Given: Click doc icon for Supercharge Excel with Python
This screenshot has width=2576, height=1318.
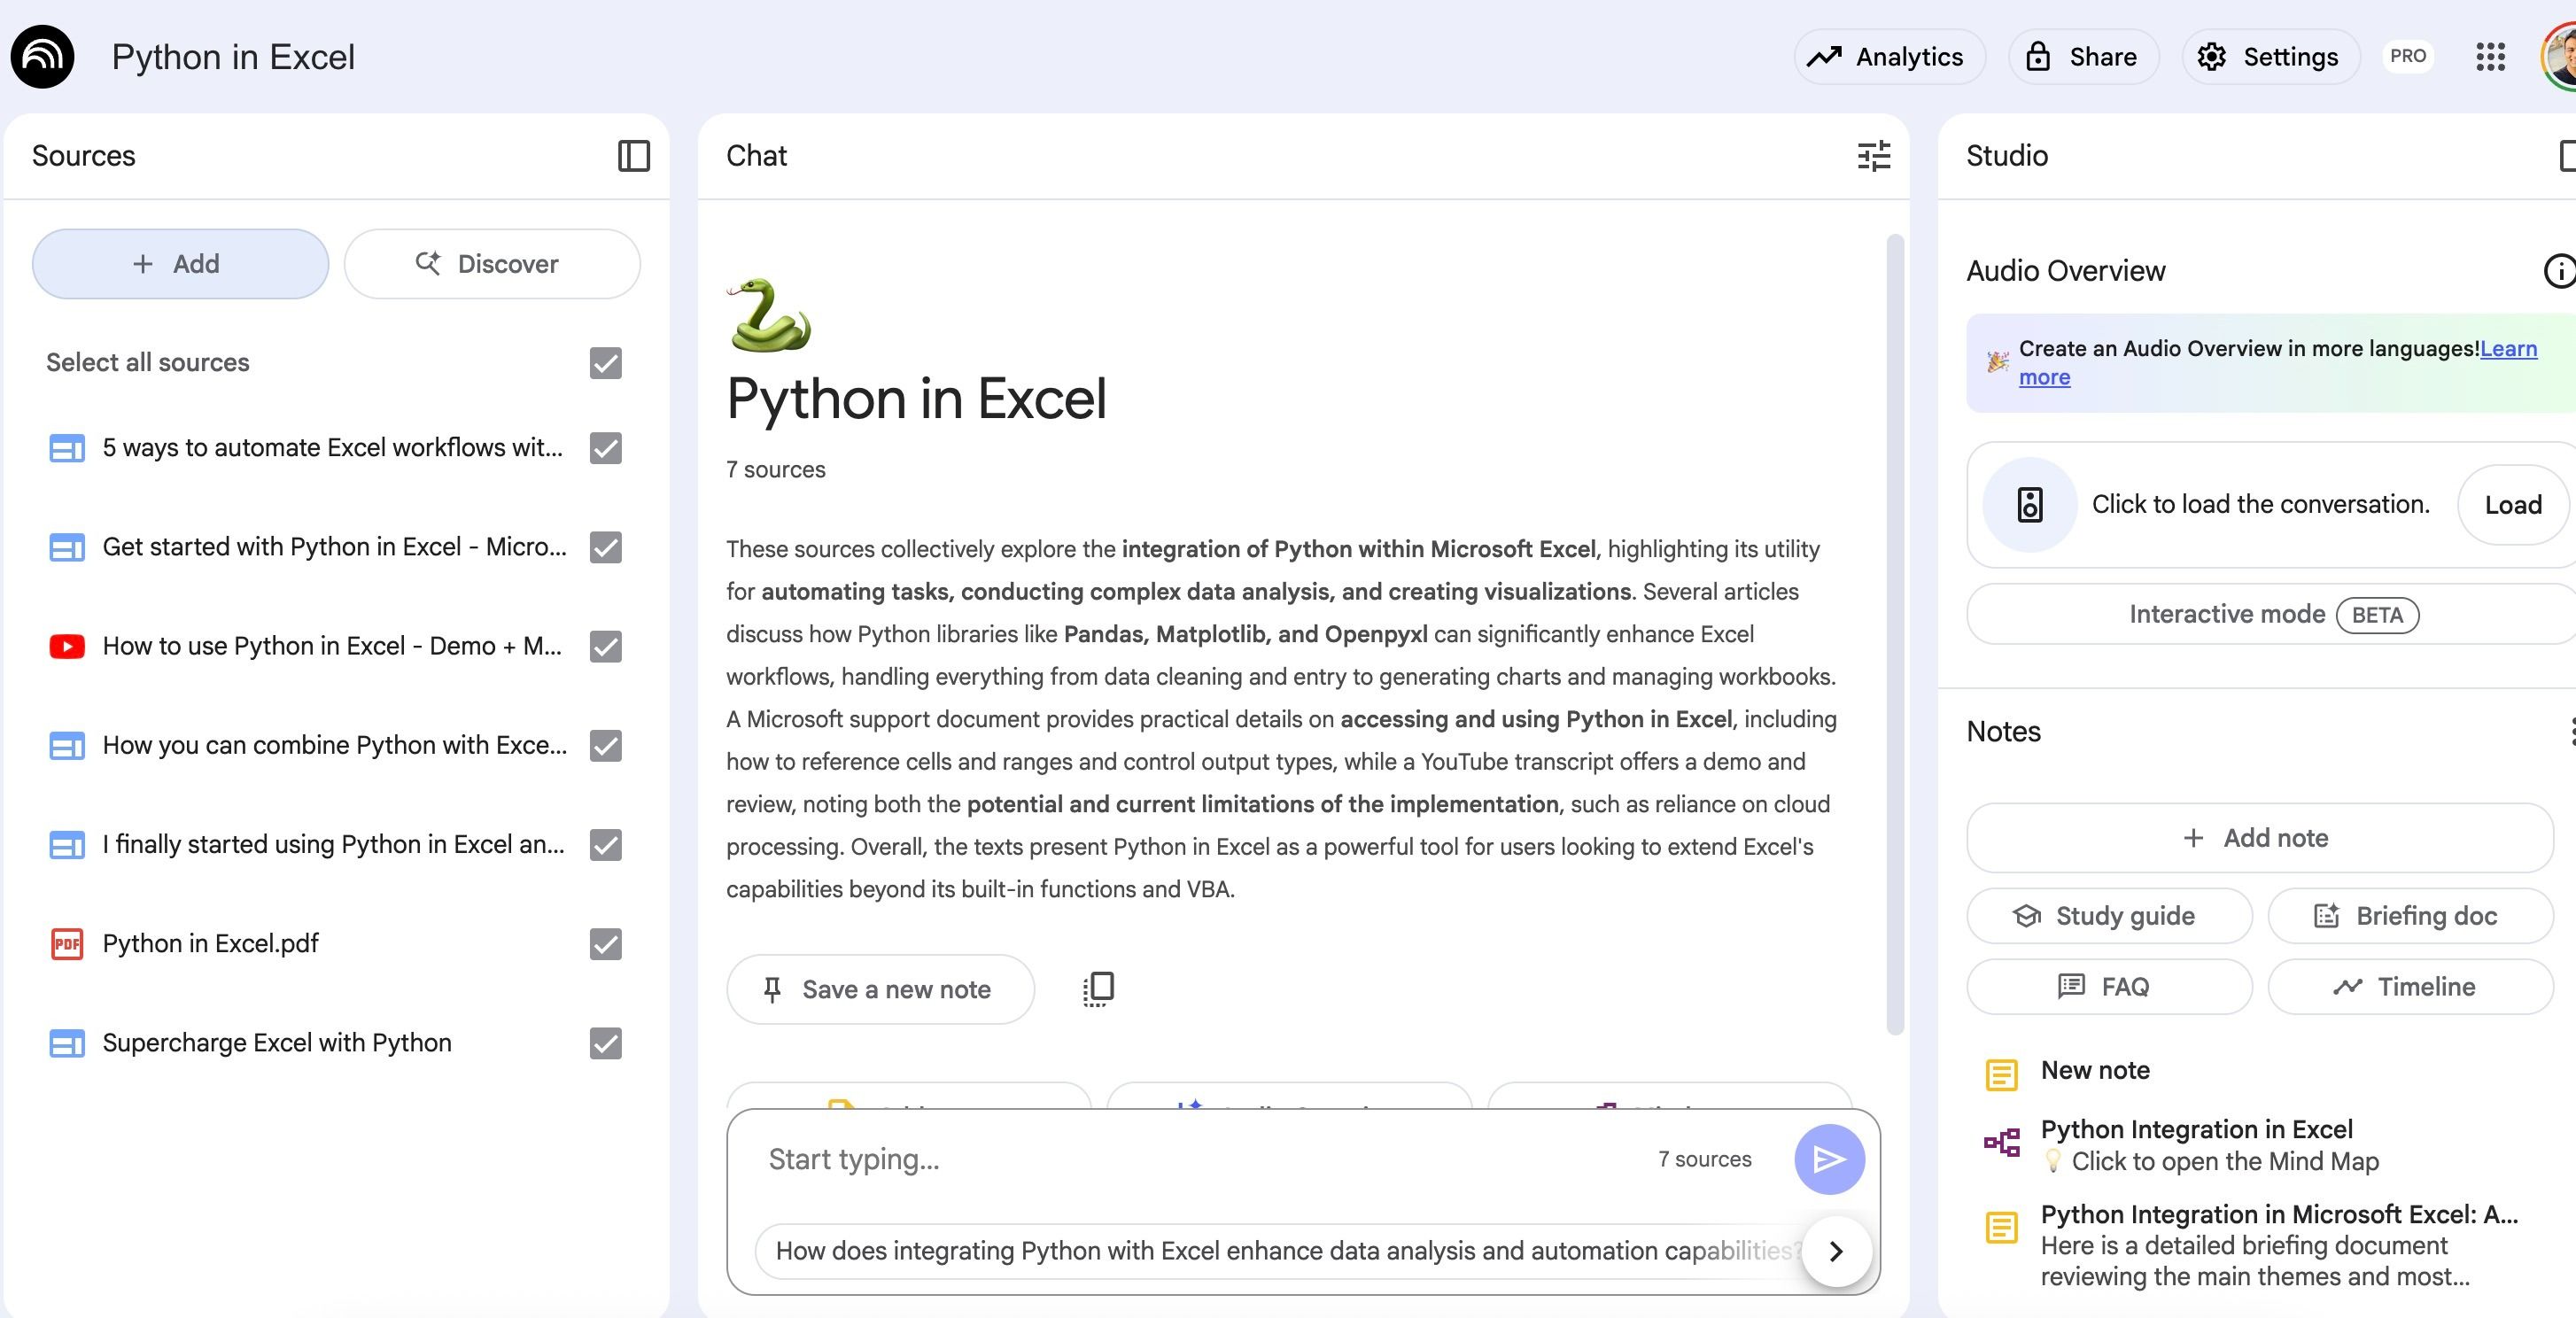Looking at the screenshot, I should click(x=67, y=1043).
